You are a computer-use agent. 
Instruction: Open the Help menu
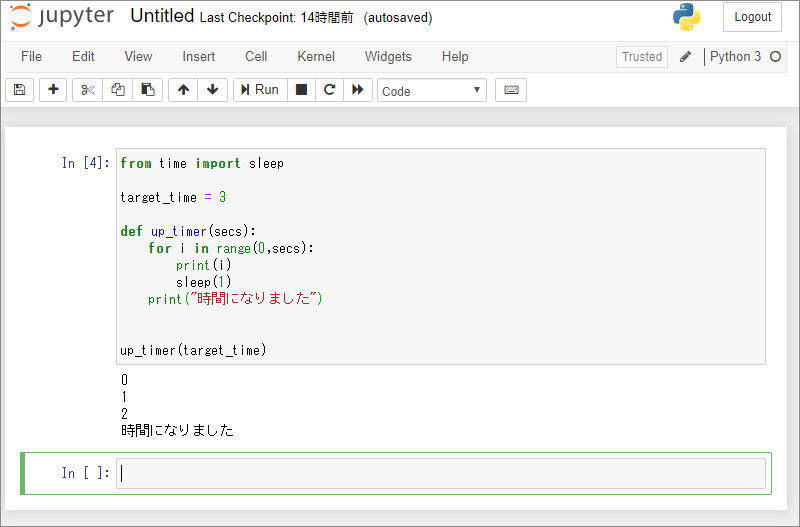[455, 57]
